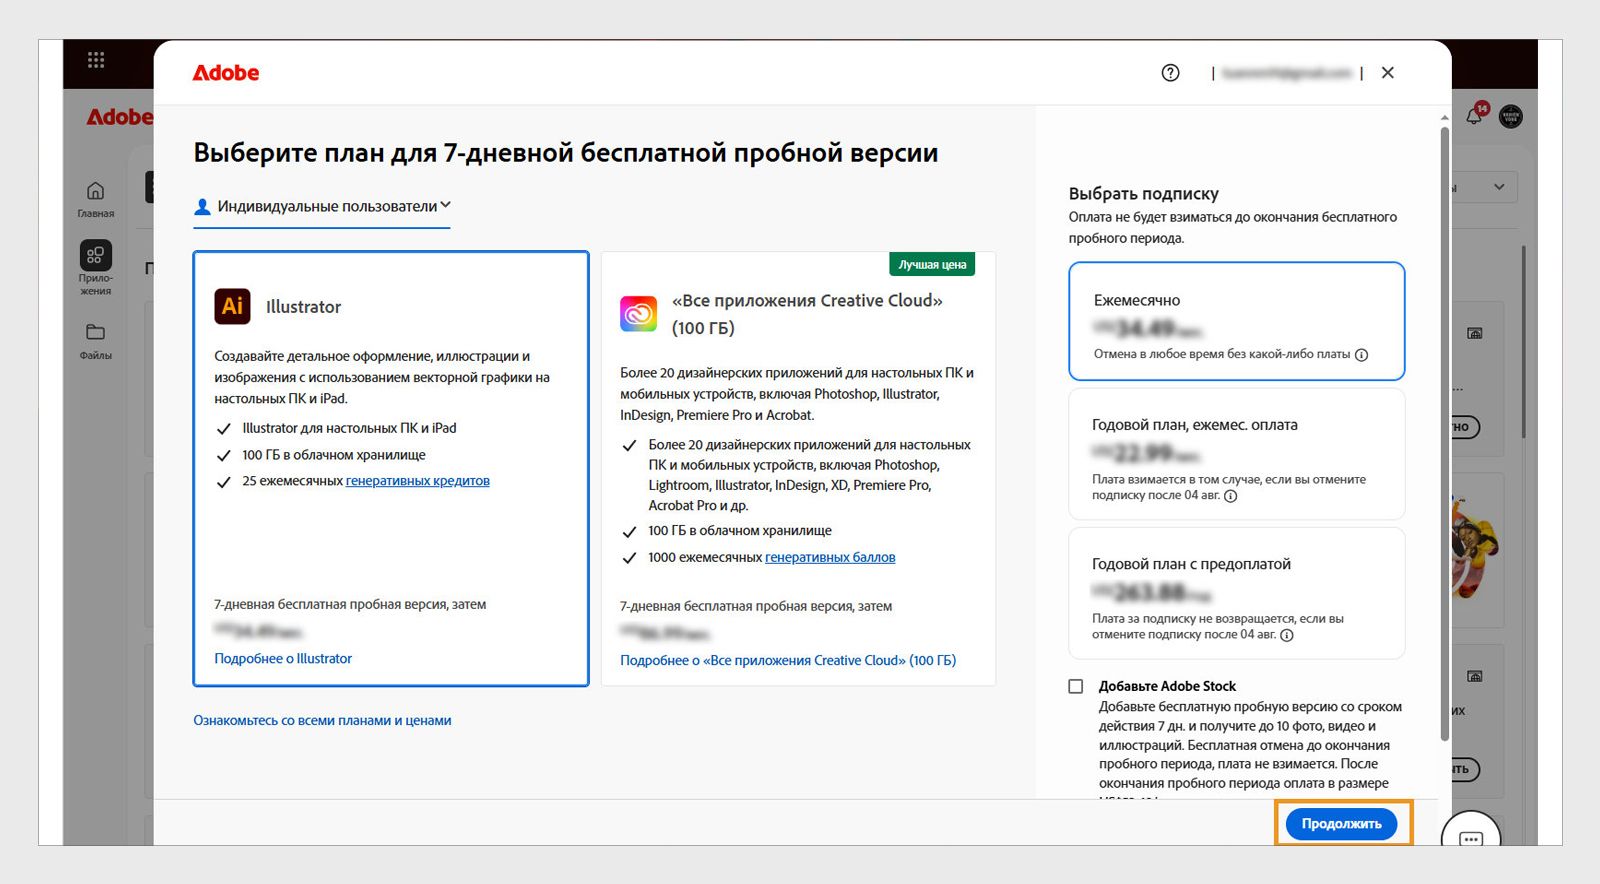The image size is (1600, 884).
Task: Click the Illustrator Ai app icon
Action: pos(233,306)
